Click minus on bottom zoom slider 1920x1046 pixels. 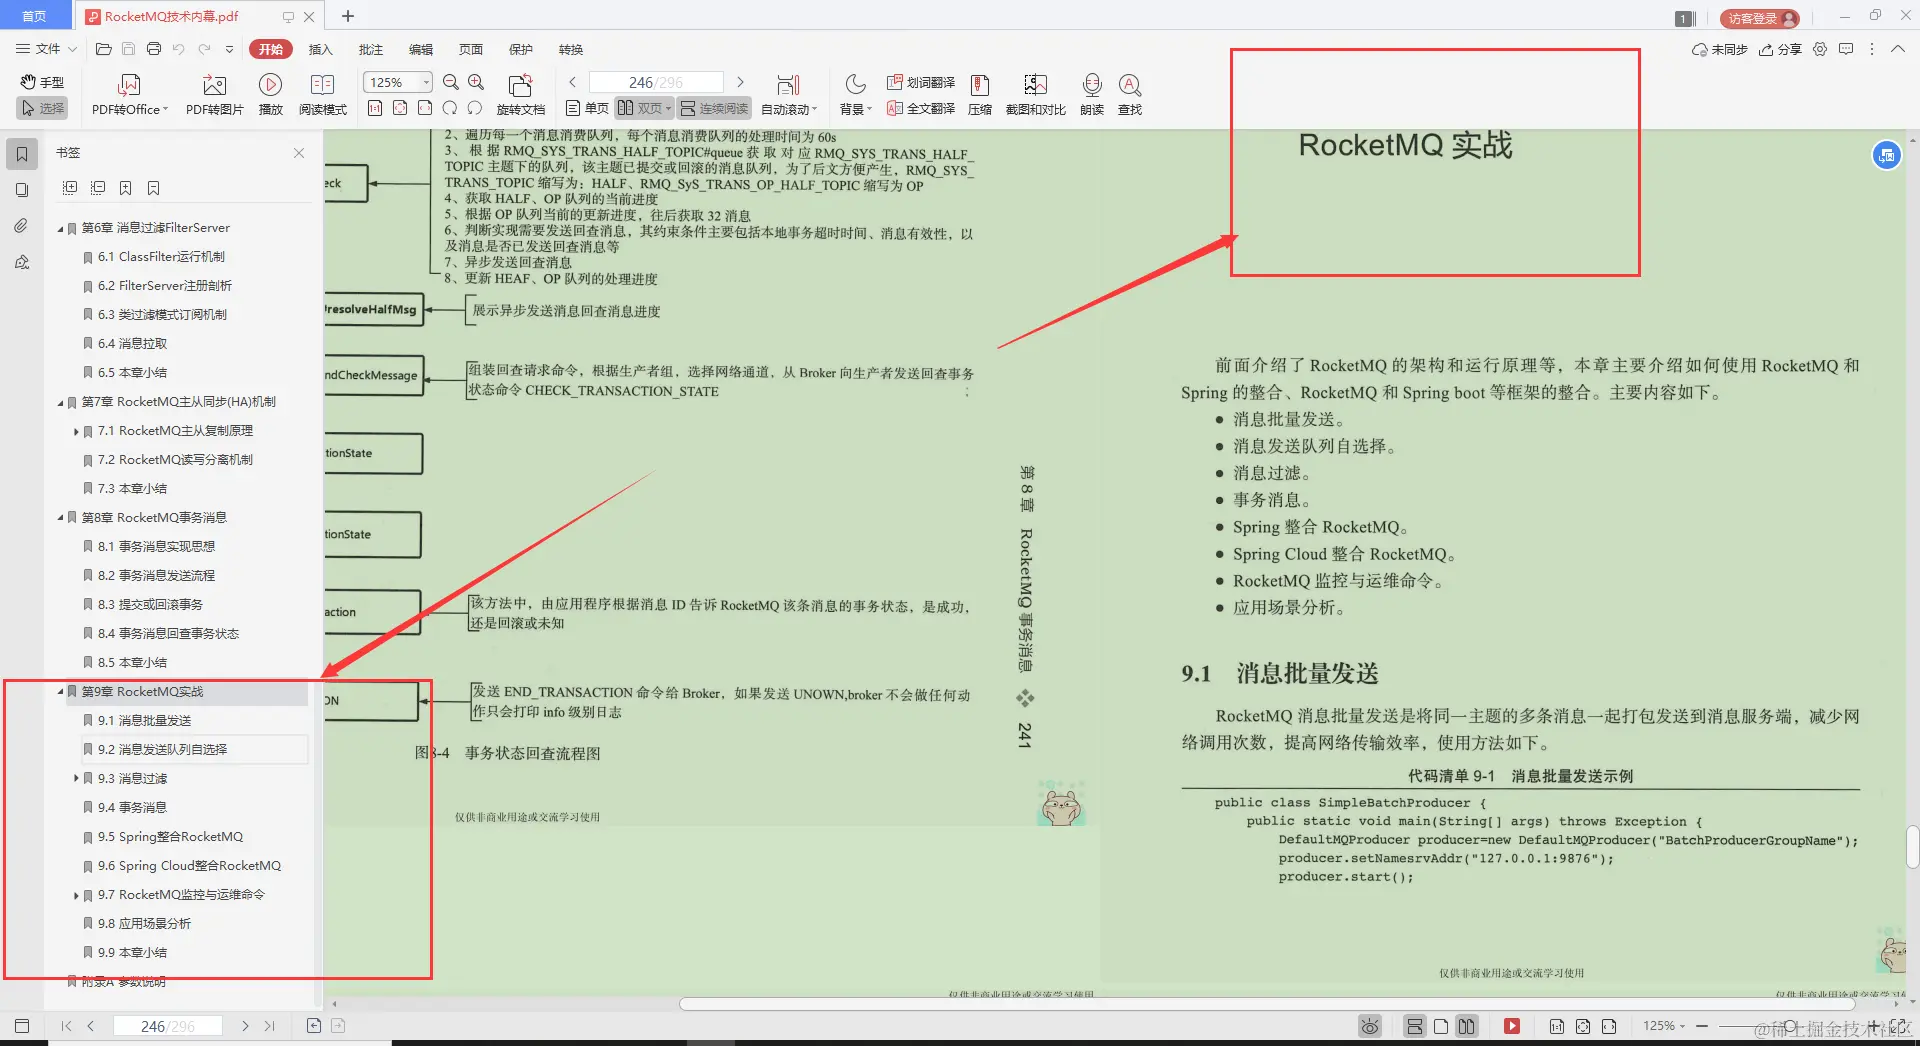point(1702,1025)
